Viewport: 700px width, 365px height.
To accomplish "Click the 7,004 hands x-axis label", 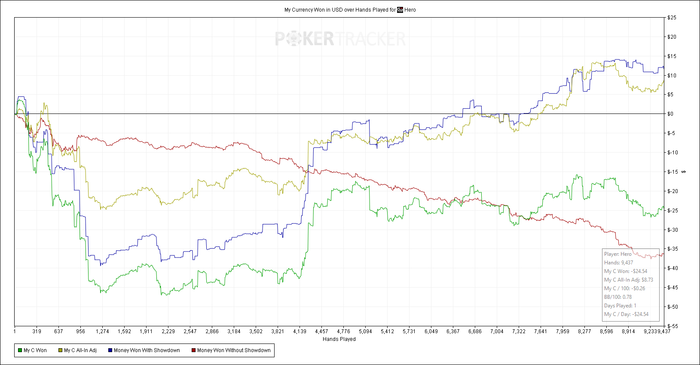I will (496, 332).
